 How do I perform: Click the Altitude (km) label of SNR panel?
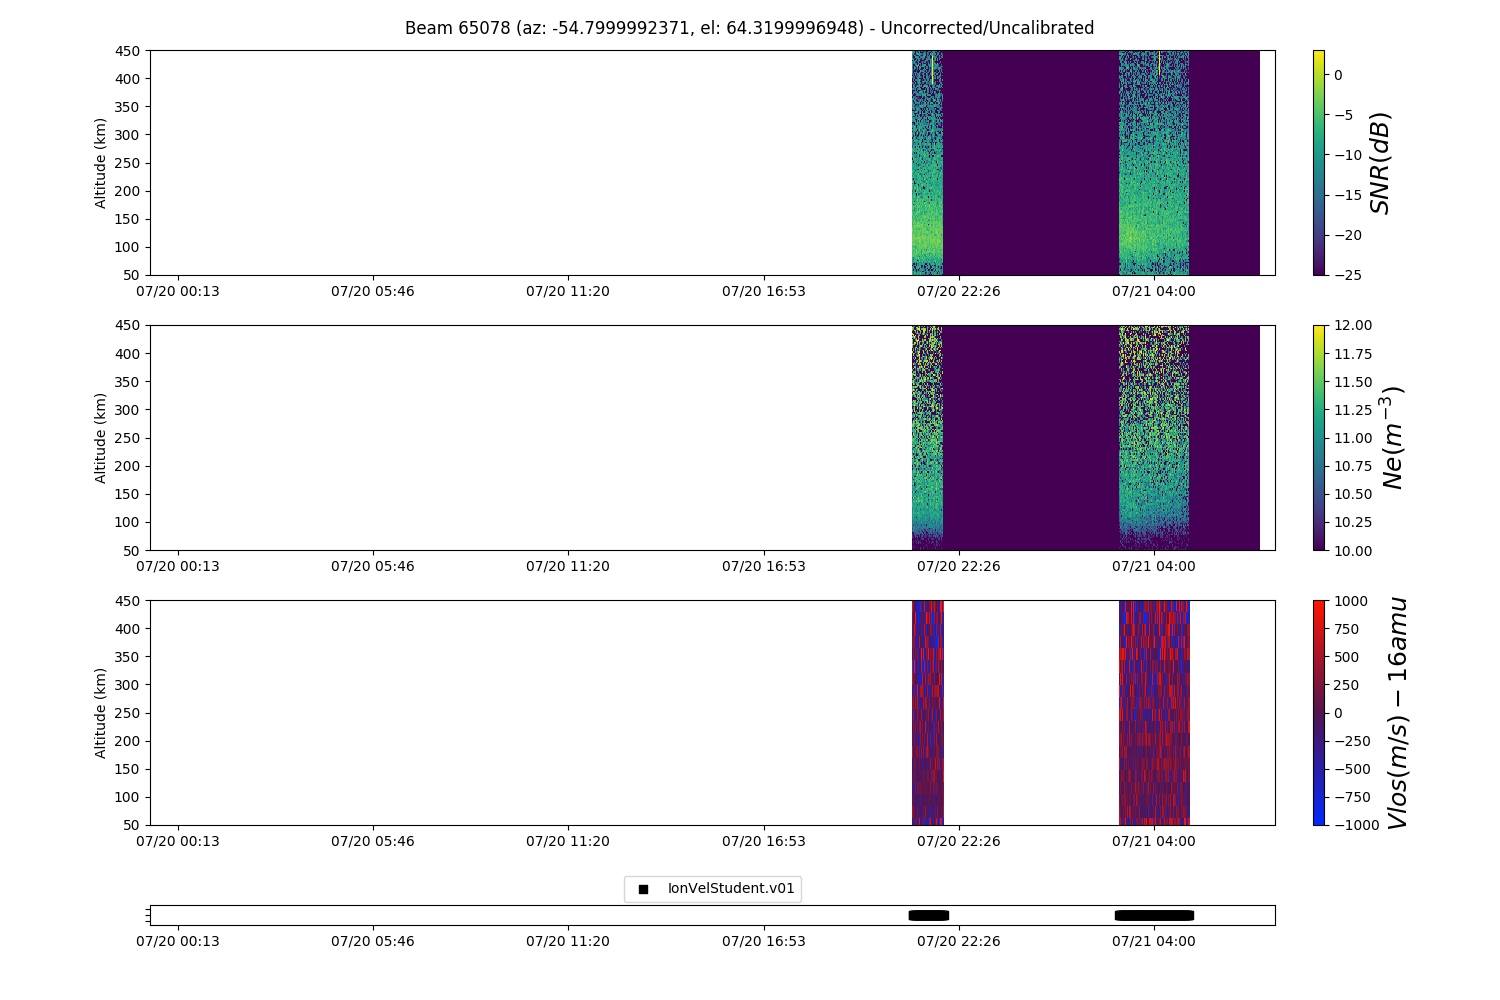[x=101, y=162]
